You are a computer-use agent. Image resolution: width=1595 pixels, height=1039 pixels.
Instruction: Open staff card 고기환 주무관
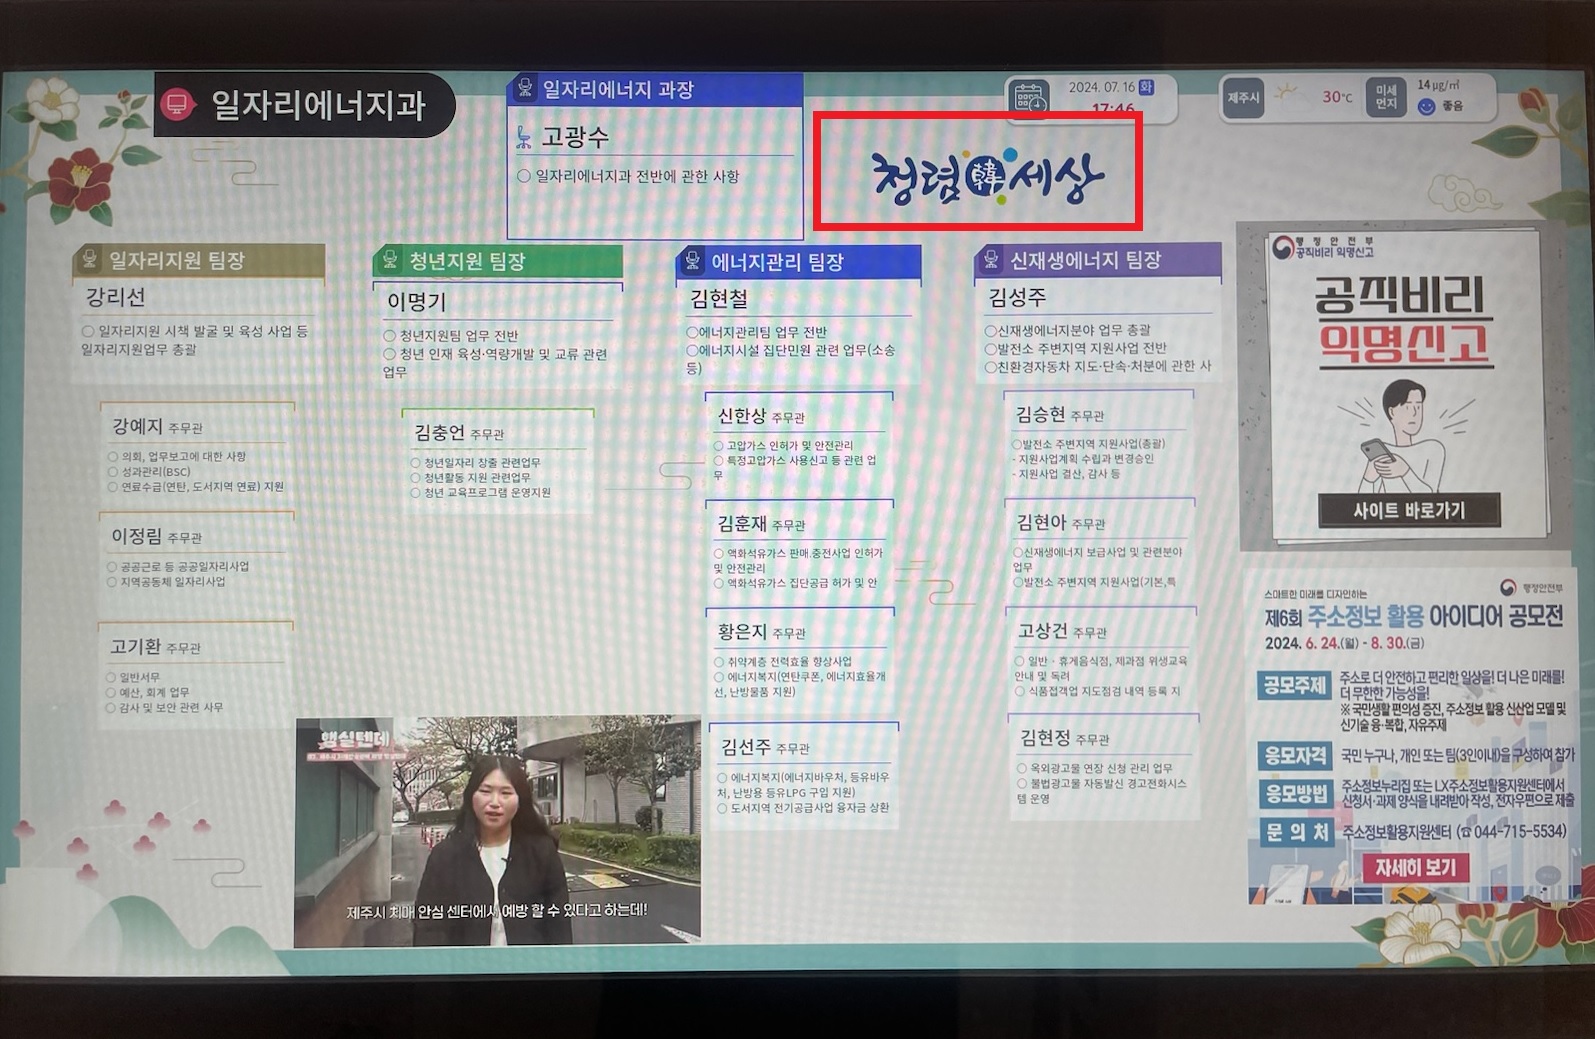click(x=195, y=674)
